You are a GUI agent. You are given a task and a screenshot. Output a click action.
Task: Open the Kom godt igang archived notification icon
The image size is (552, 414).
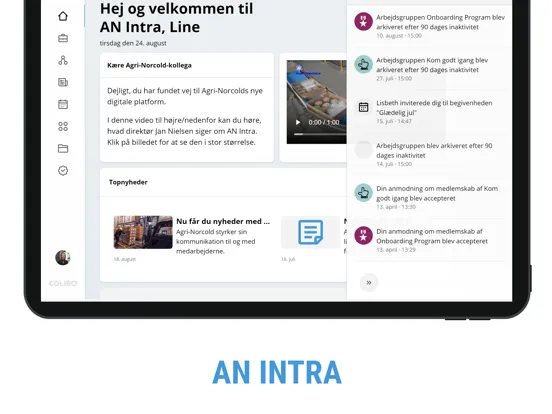[363, 64]
